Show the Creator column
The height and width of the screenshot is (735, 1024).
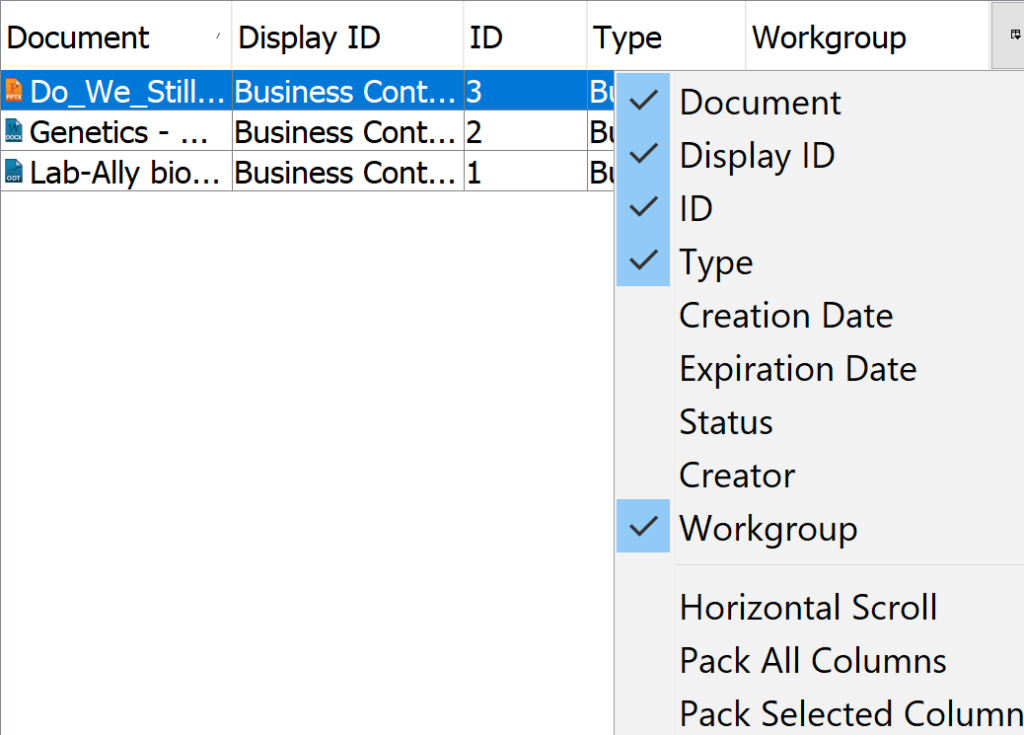(x=737, y=475)
